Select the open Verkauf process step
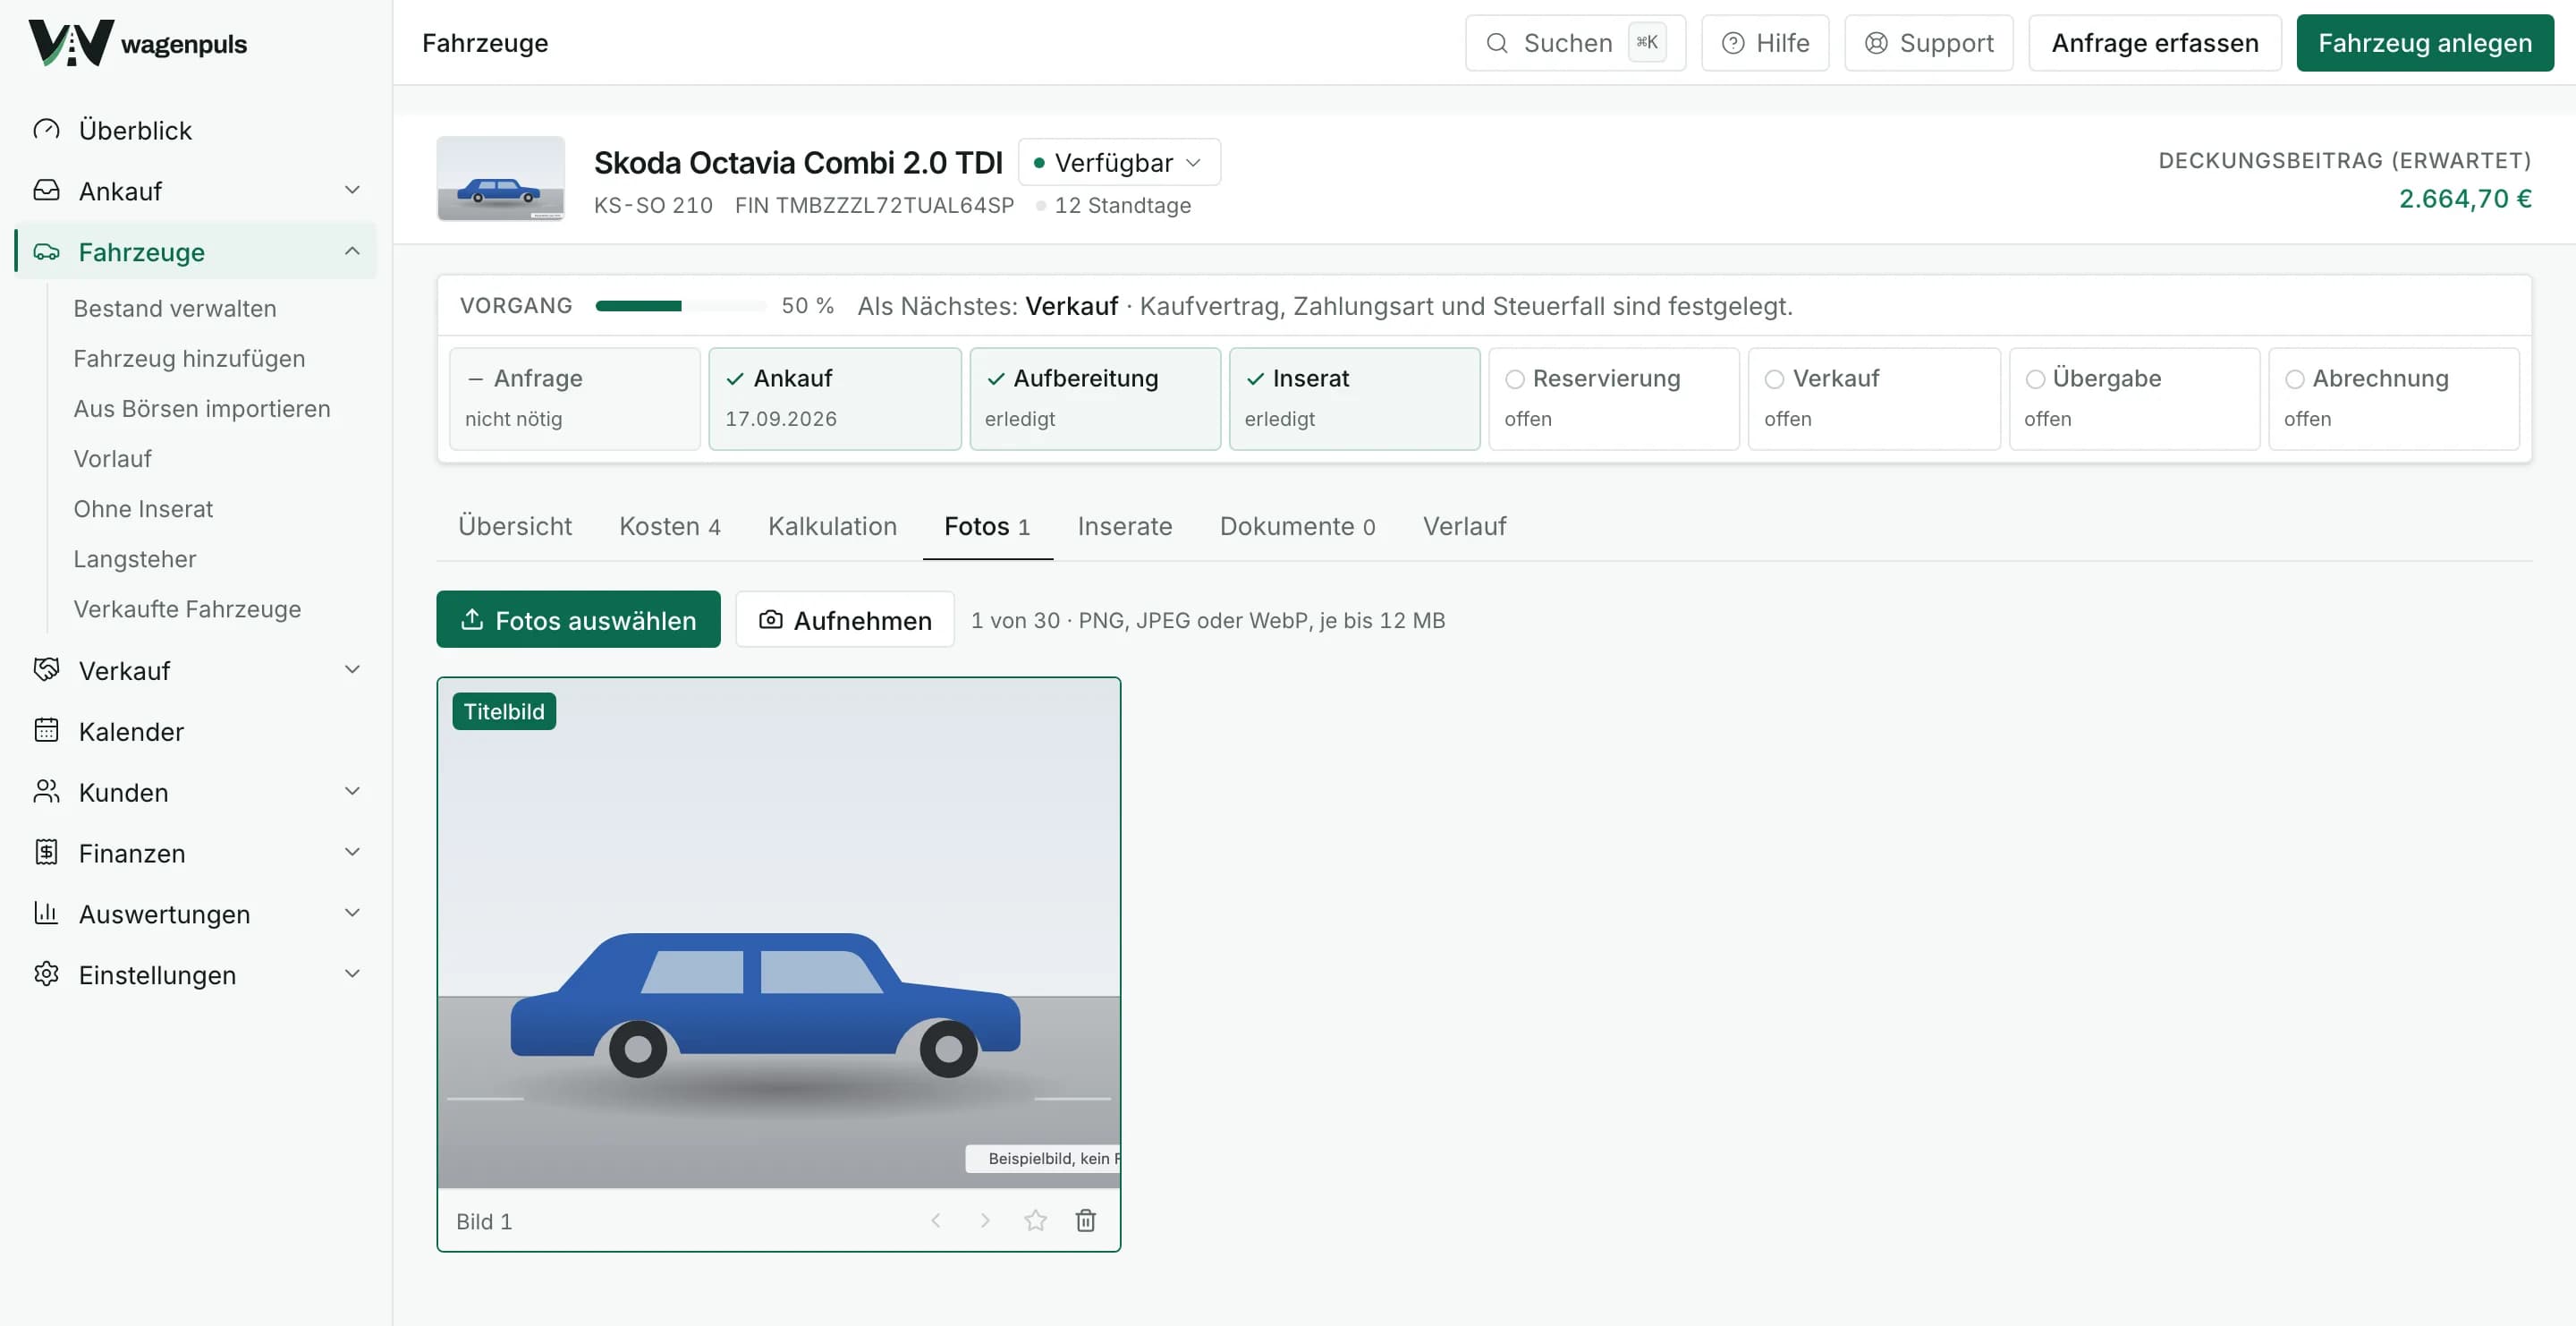Viewport: 2576px width, 1326px height. (x=1874, y=399)
